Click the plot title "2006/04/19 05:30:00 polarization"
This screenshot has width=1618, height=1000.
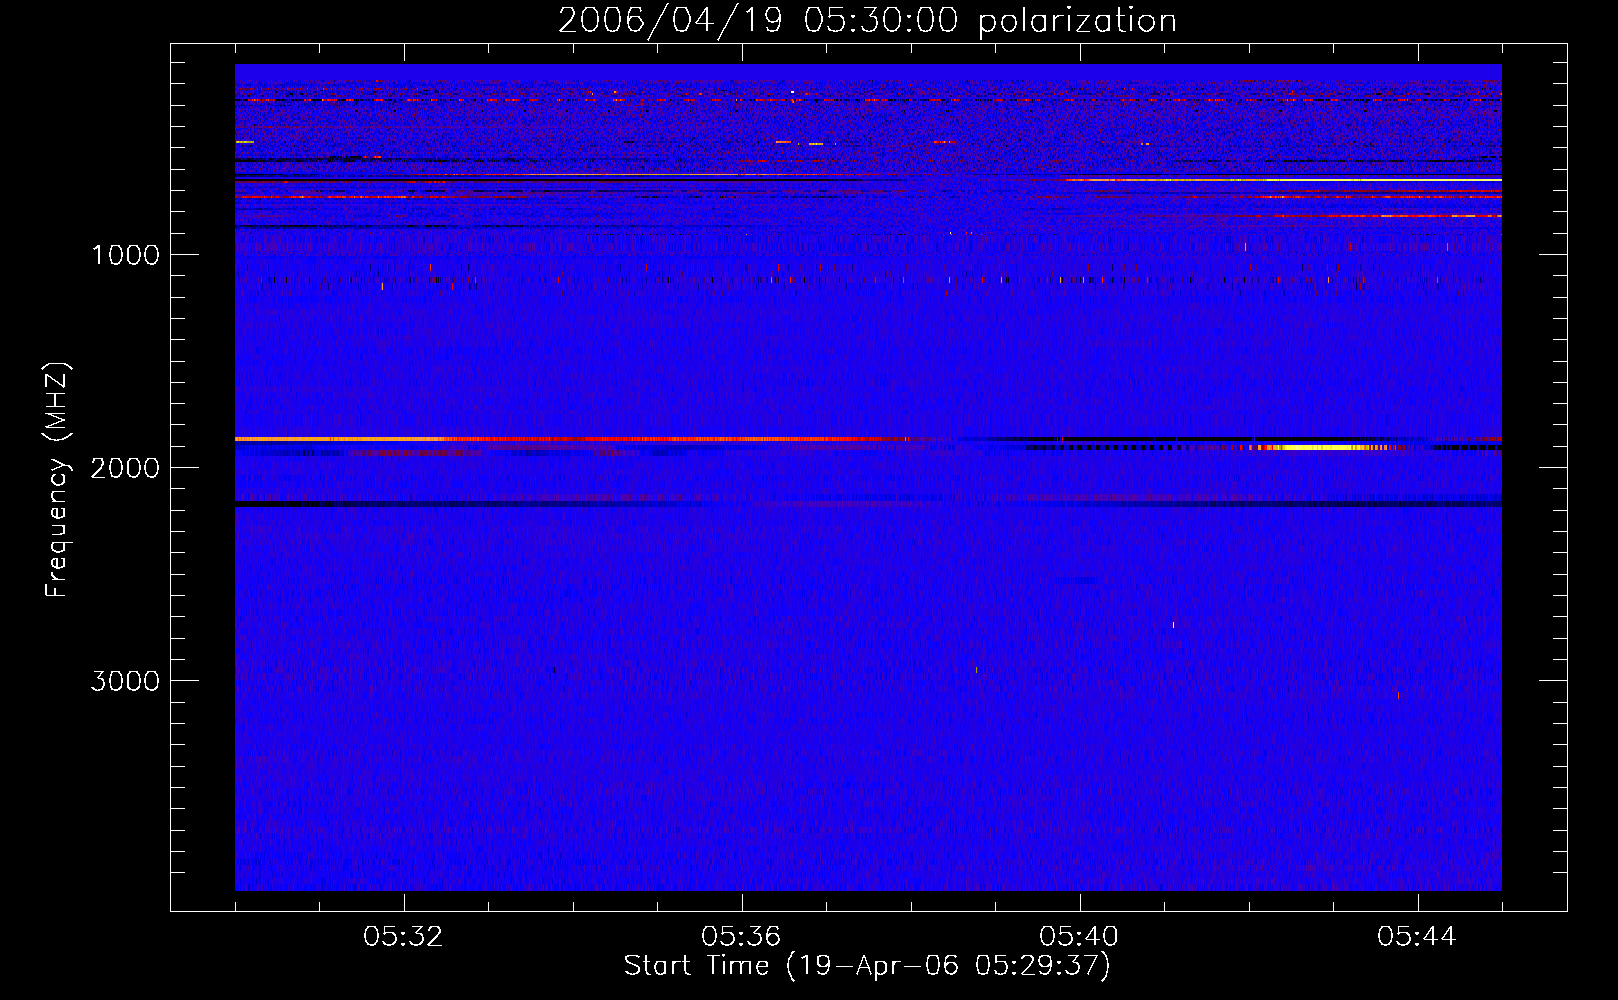click(x=867, y=21)
